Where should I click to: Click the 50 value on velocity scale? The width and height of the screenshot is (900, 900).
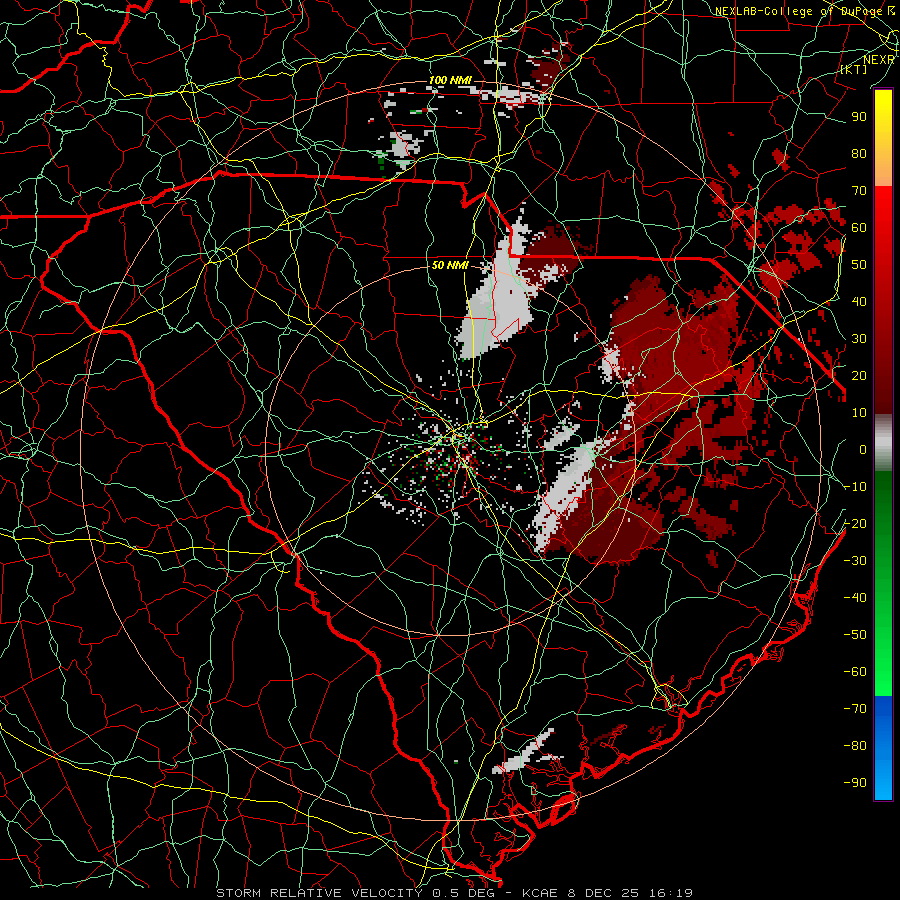pos(859,265)
